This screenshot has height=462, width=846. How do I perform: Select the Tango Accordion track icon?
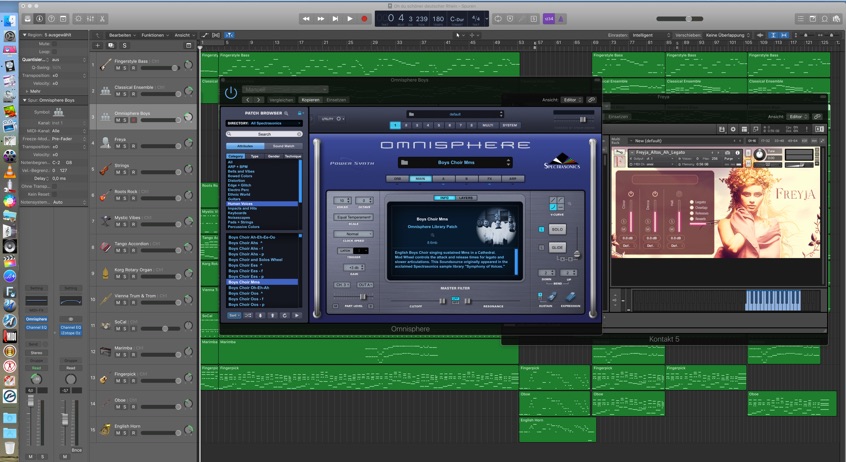(x=105, y=247)
